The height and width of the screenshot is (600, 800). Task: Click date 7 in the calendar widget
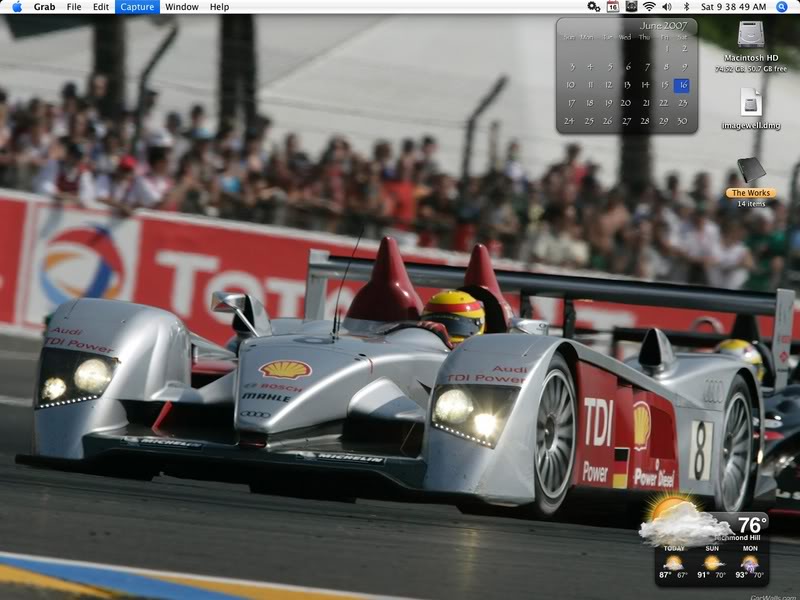click(x=646, y=67)
